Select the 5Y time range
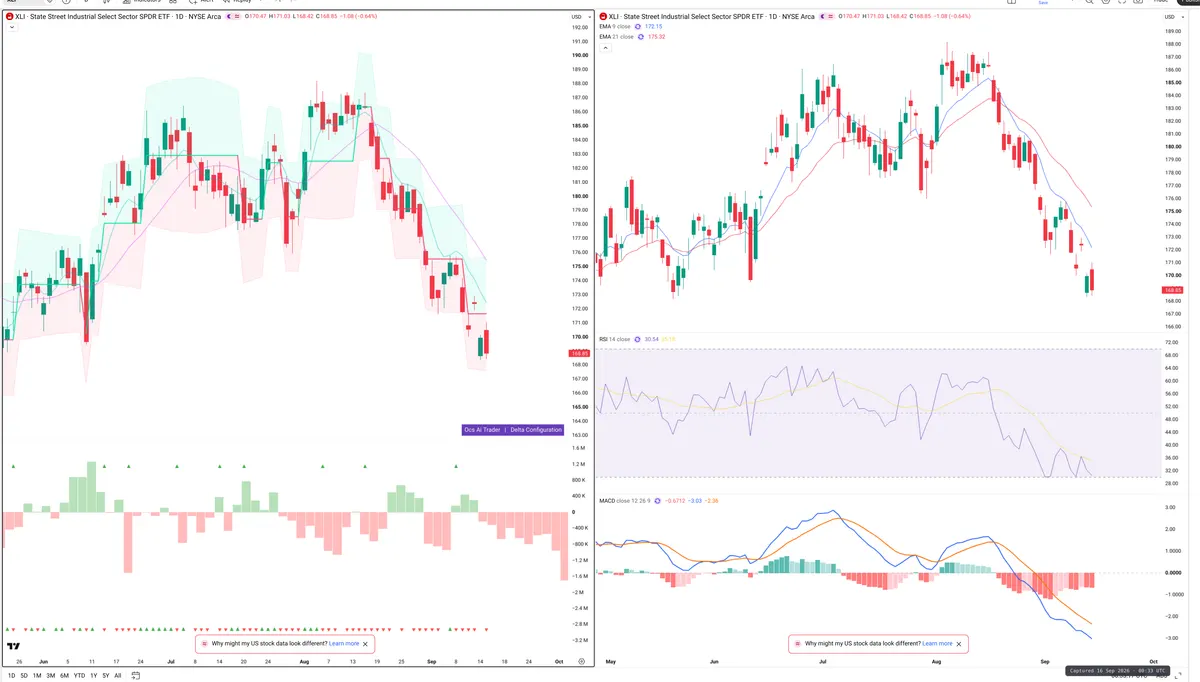The image size is (1200, 682). 105,675
